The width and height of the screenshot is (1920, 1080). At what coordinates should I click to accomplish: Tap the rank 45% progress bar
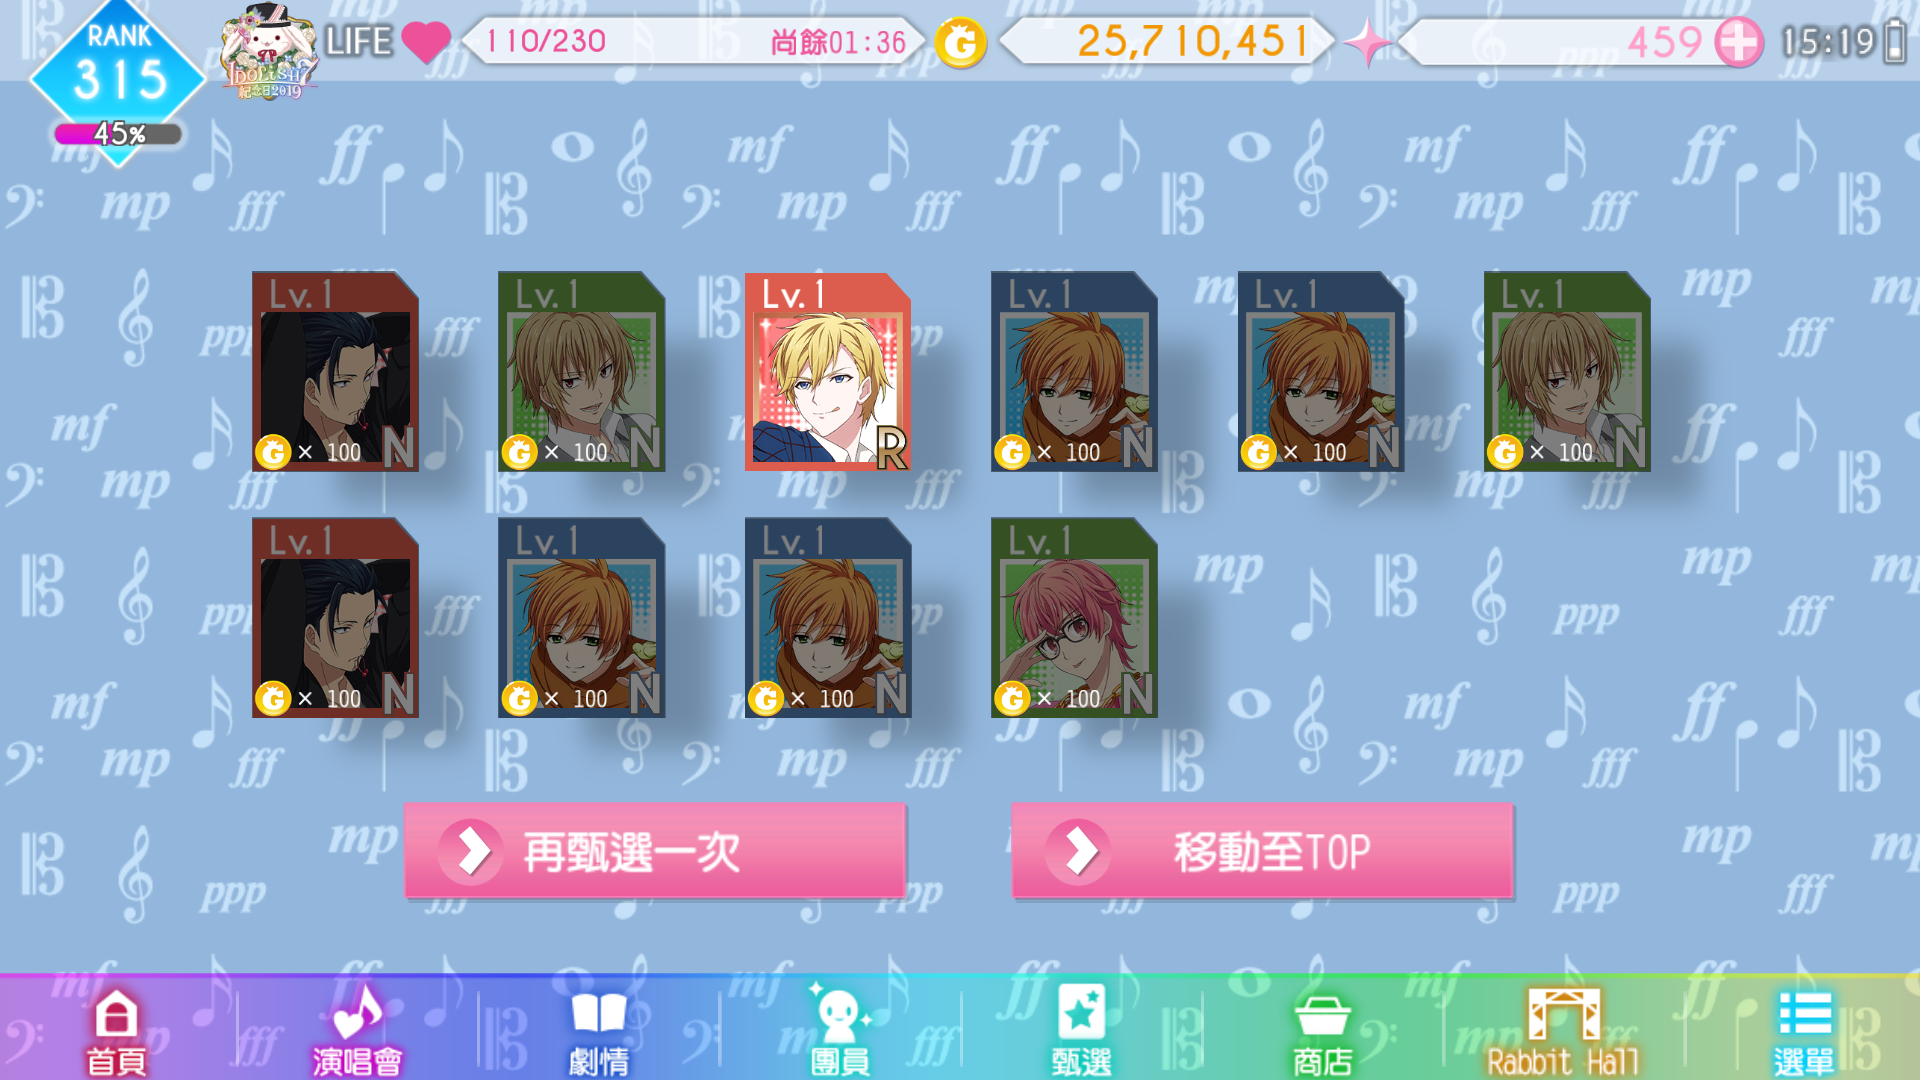pyautogui.click(x=118, y=134)
